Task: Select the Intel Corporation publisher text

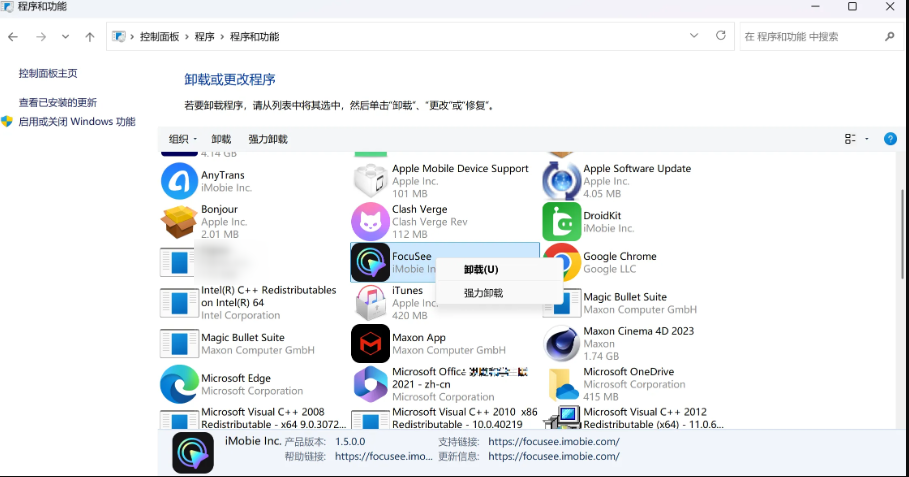Action: coord(241,315)
